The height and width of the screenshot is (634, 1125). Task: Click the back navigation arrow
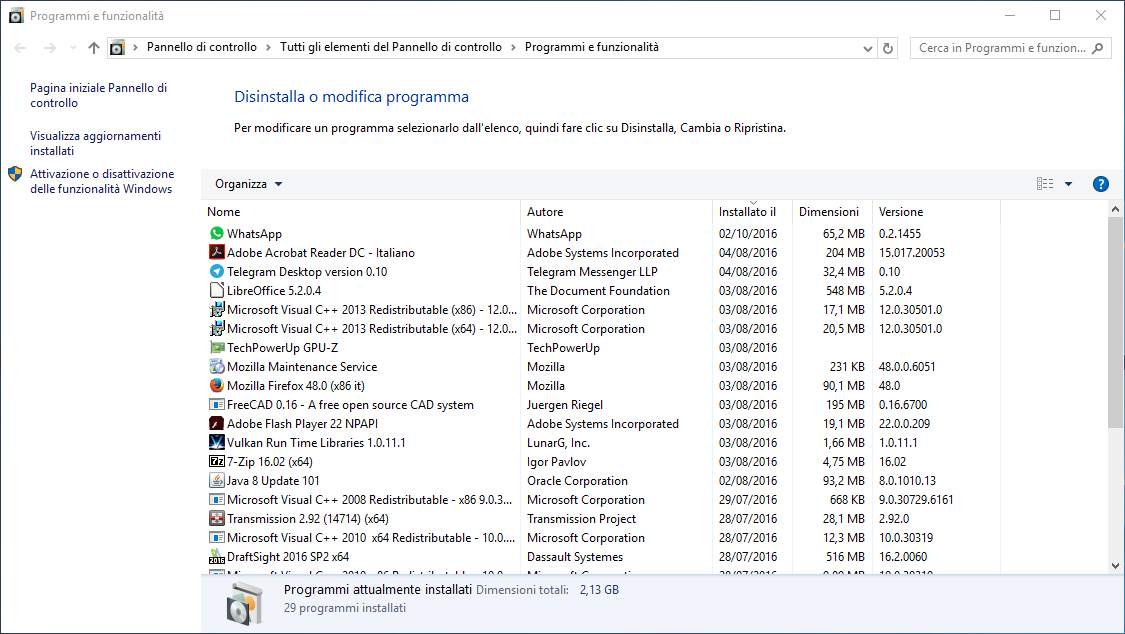(20, 48)
